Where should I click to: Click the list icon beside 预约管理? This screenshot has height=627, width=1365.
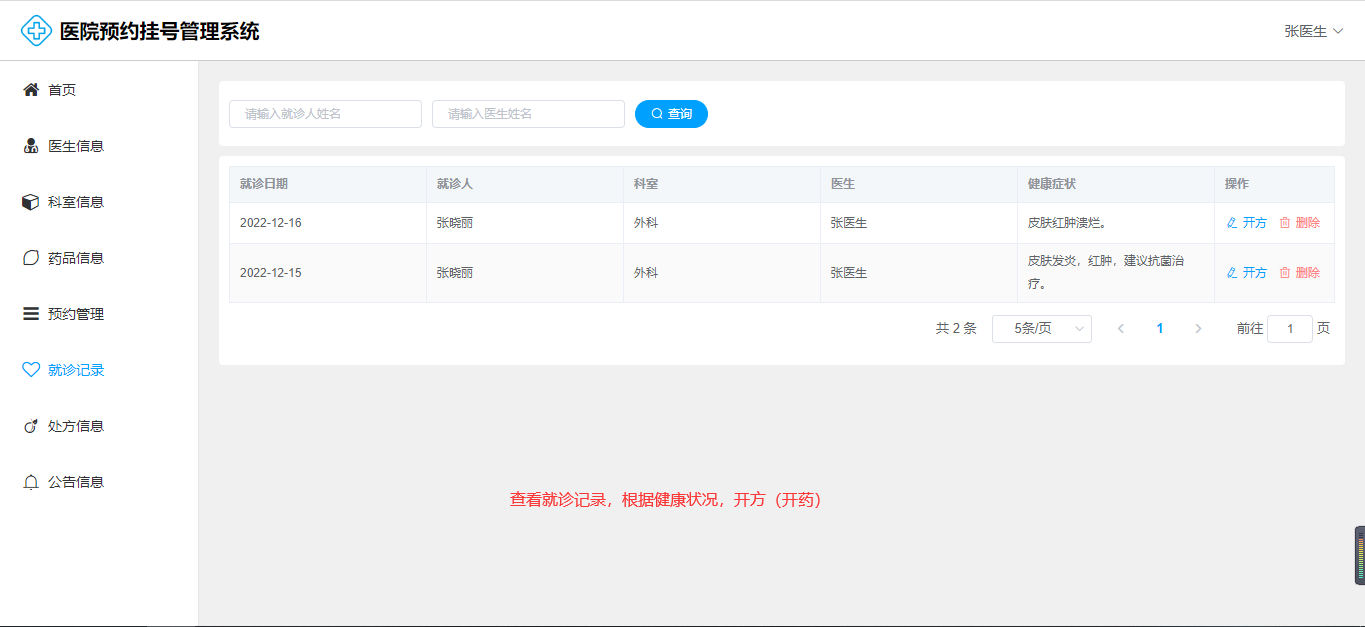[x=31, y=314]
